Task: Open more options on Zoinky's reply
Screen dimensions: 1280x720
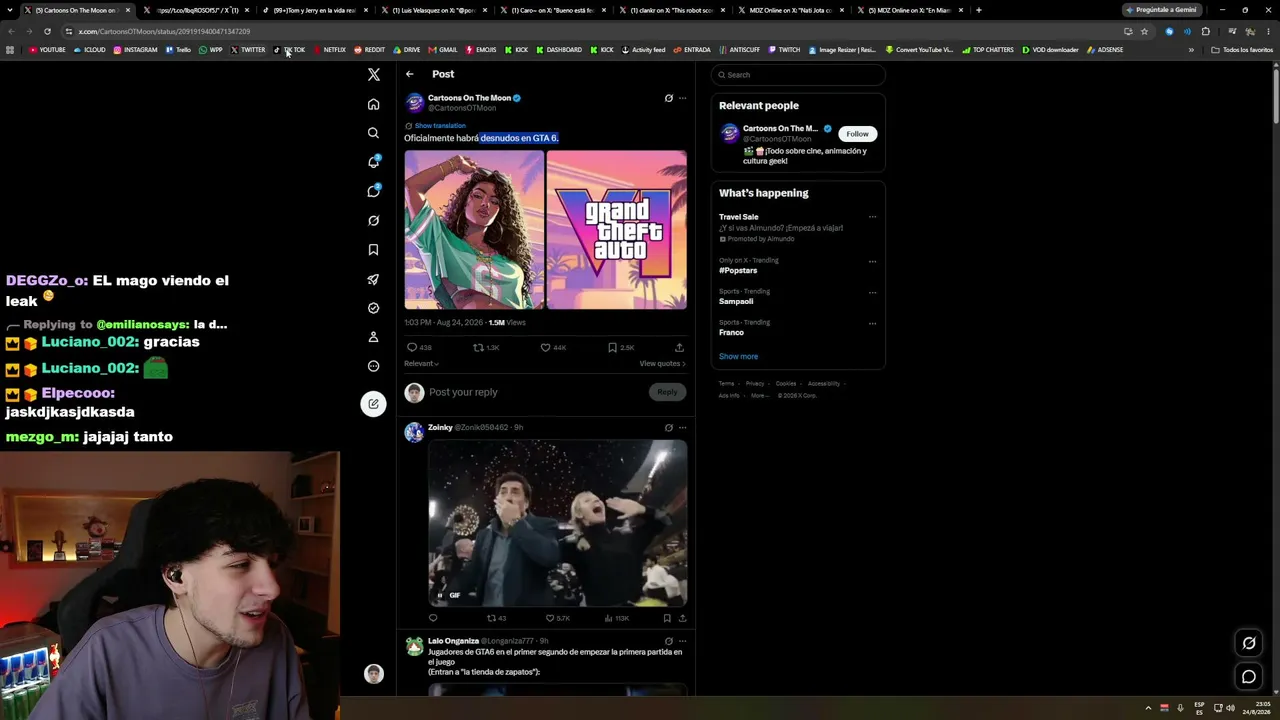Action: point(683,427)
